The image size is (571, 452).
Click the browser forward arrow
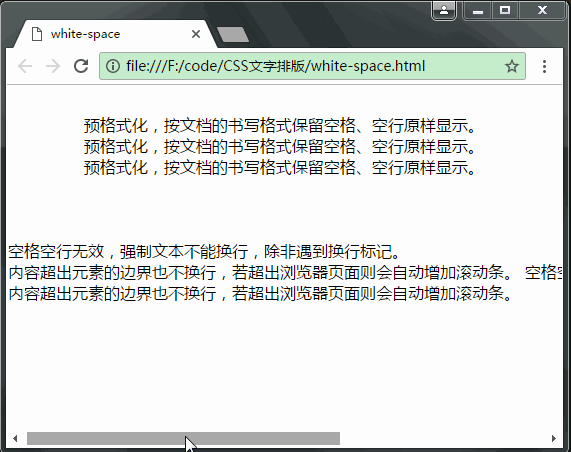coord(53,66)
